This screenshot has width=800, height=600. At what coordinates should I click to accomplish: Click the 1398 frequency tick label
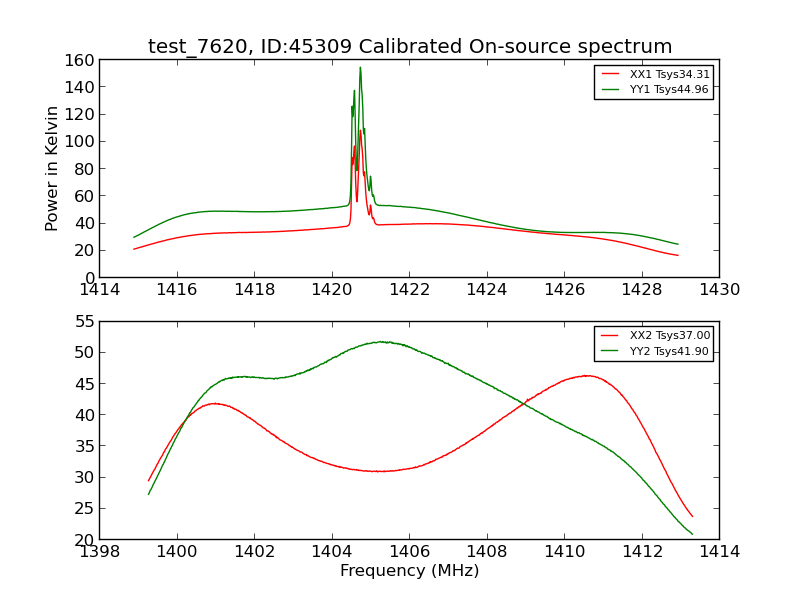(x=100, y=552)
